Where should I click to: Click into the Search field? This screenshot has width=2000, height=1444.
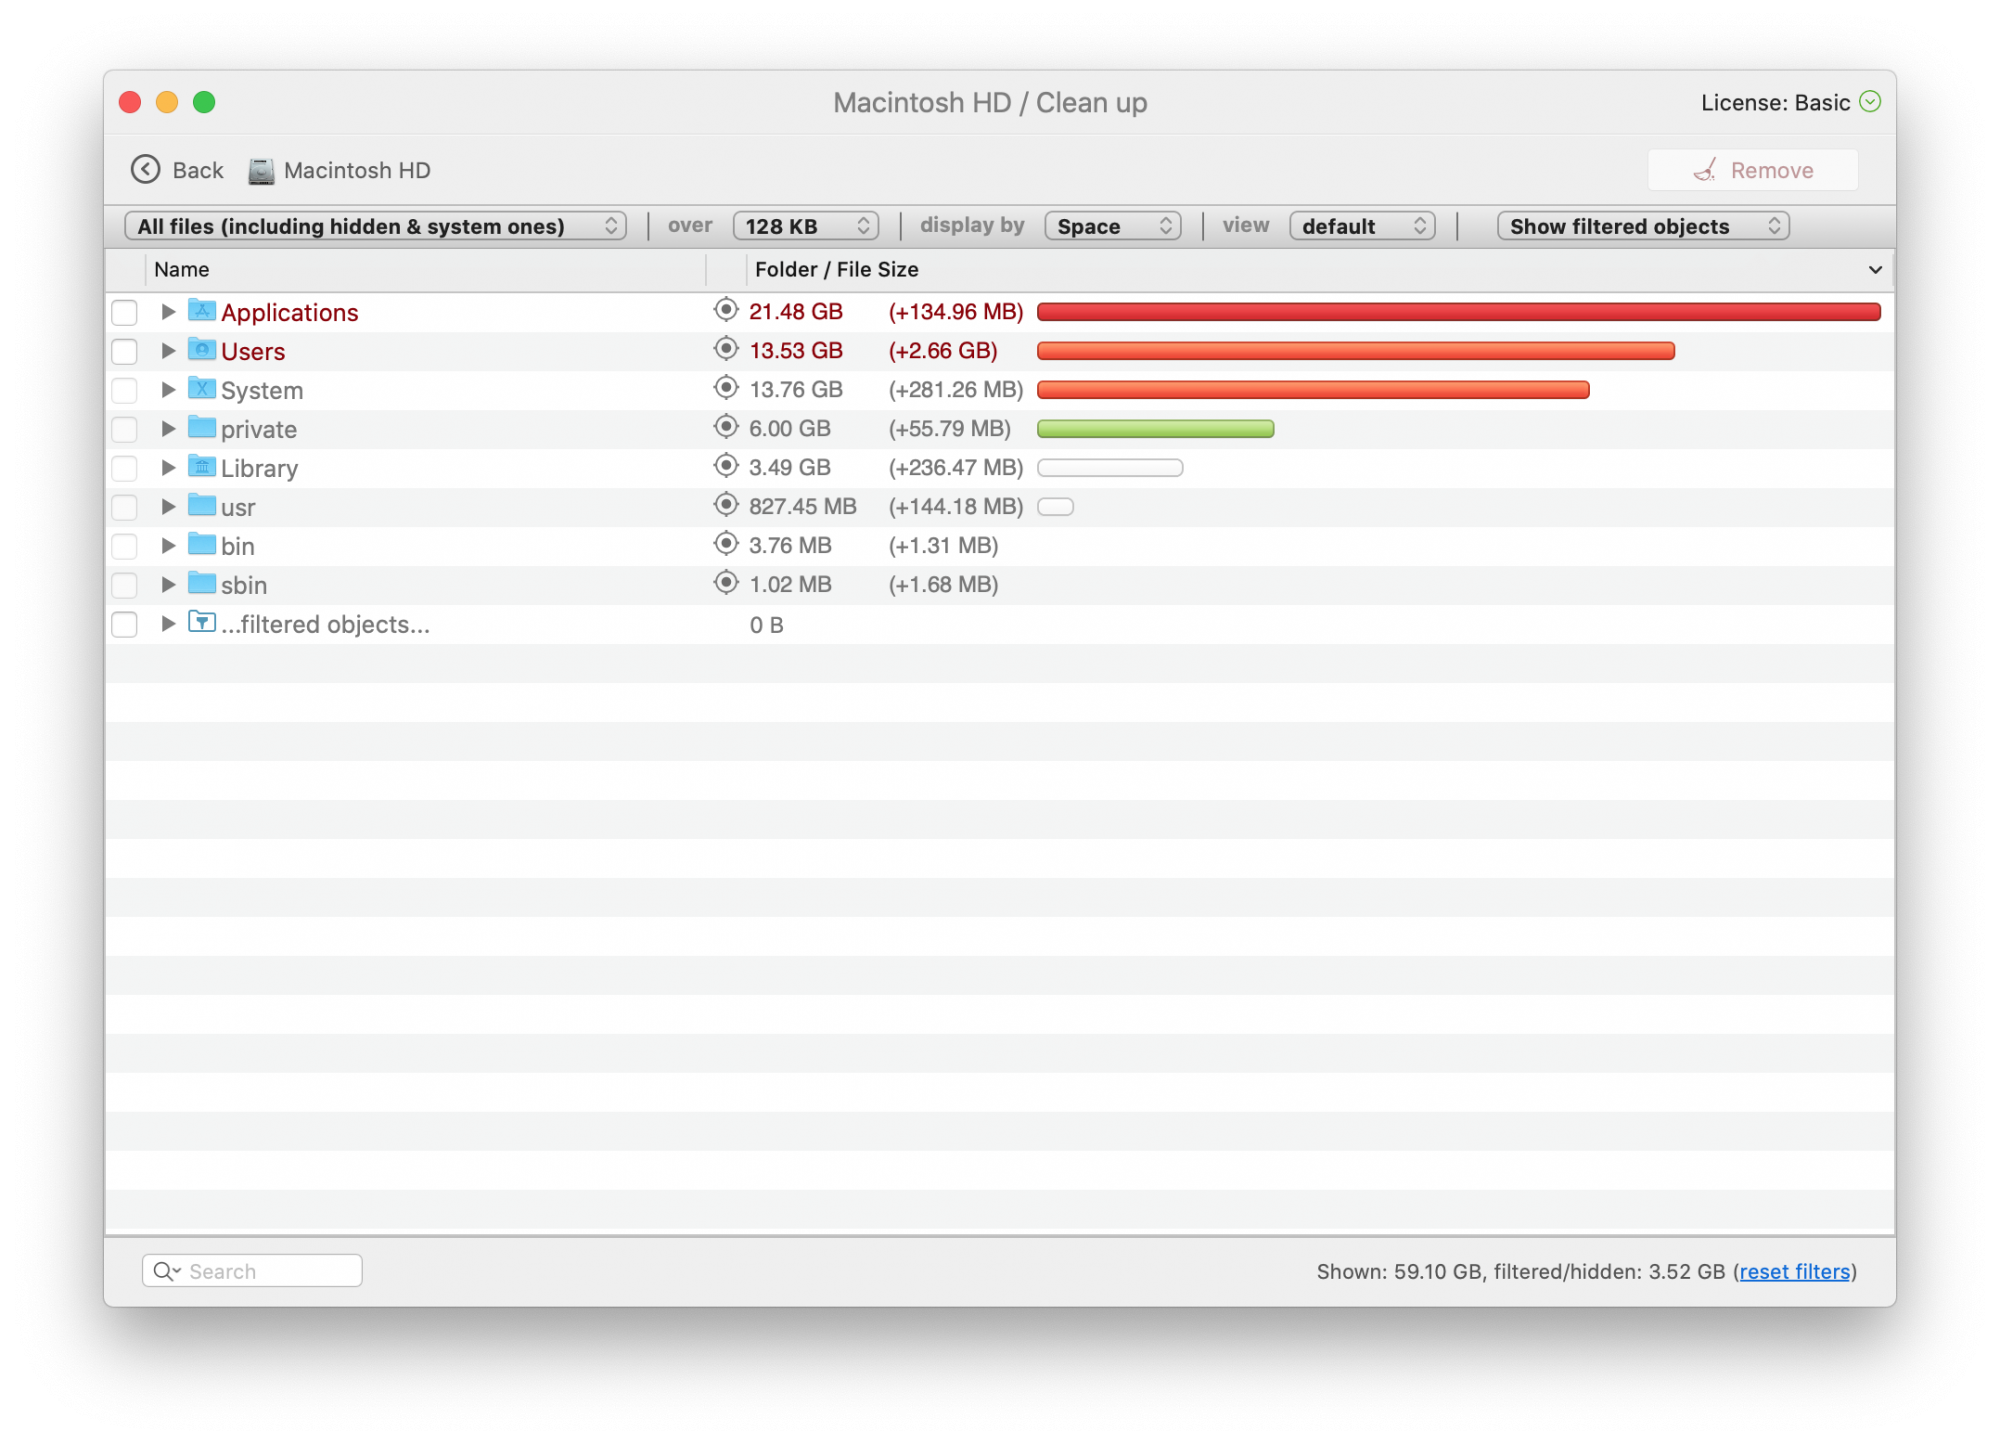pyautogui.click(x=252, y=1271)
